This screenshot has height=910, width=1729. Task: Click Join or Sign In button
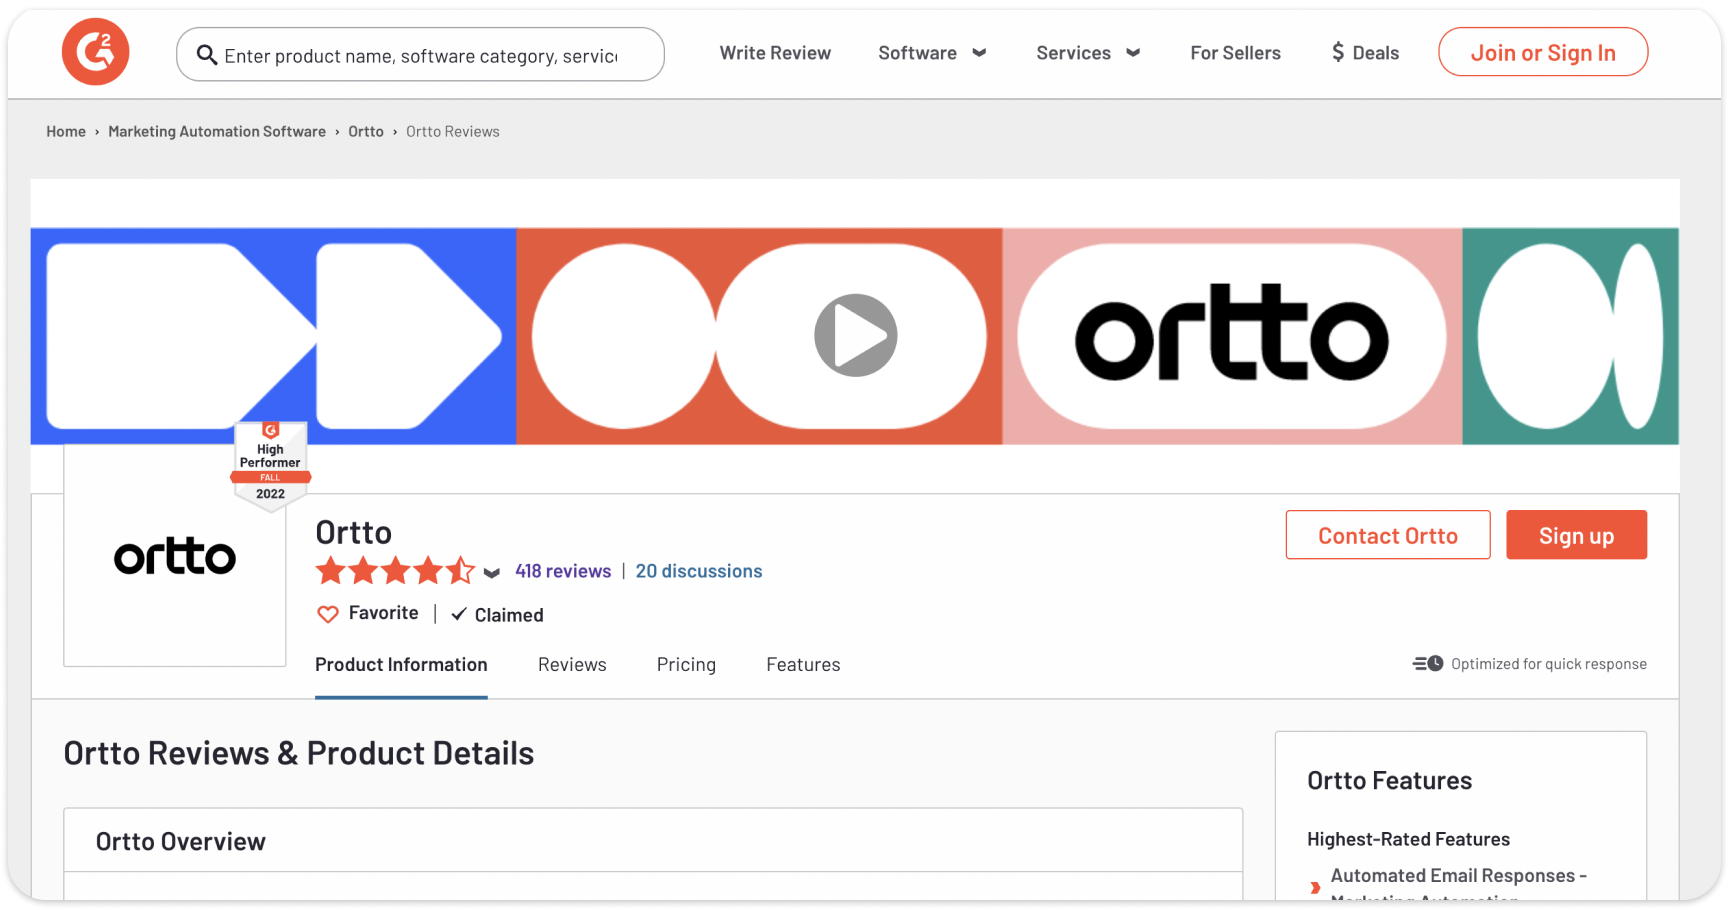click(1543, 52)
